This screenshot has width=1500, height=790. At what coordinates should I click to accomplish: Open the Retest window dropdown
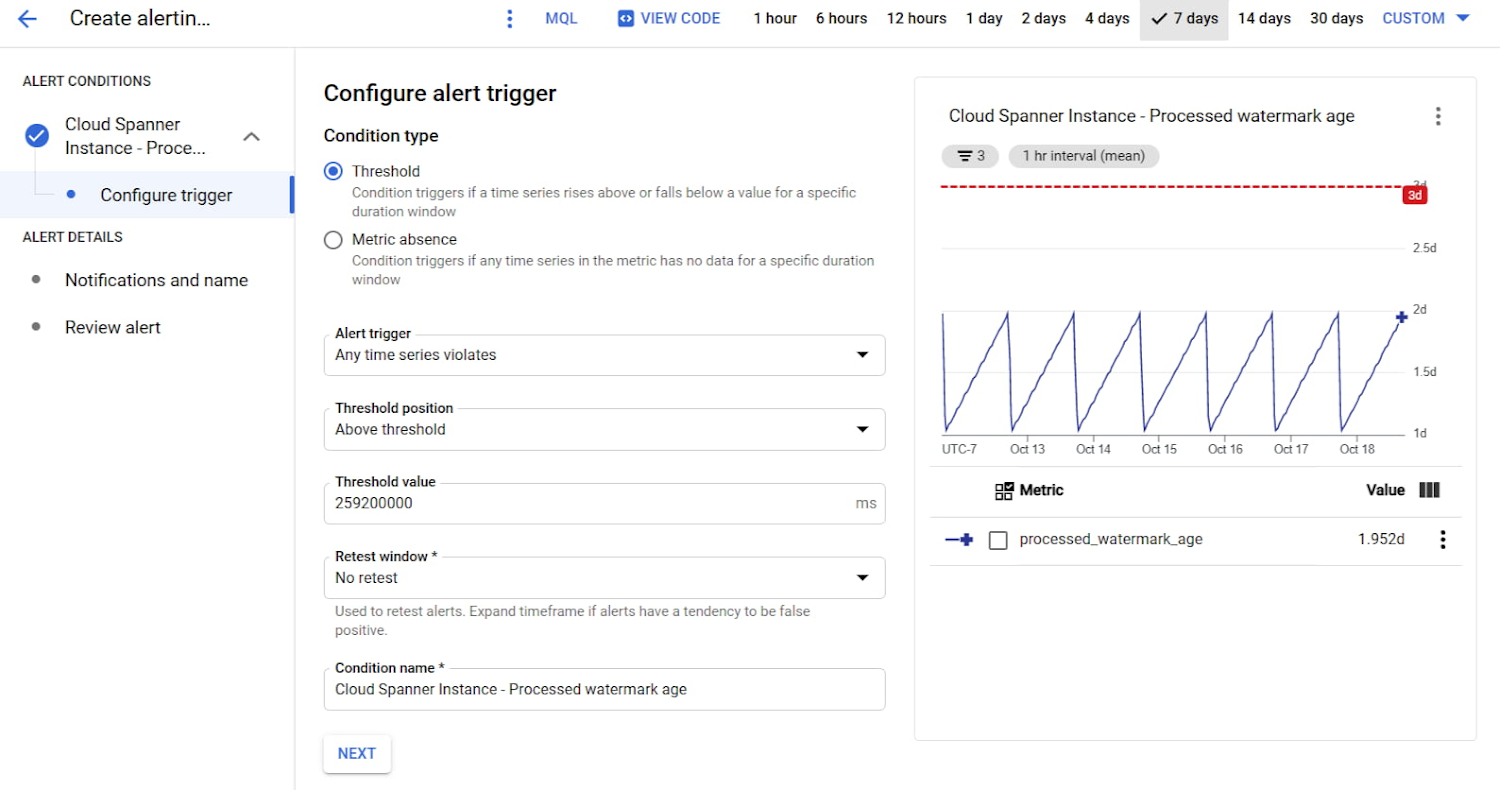pos(604,578)
